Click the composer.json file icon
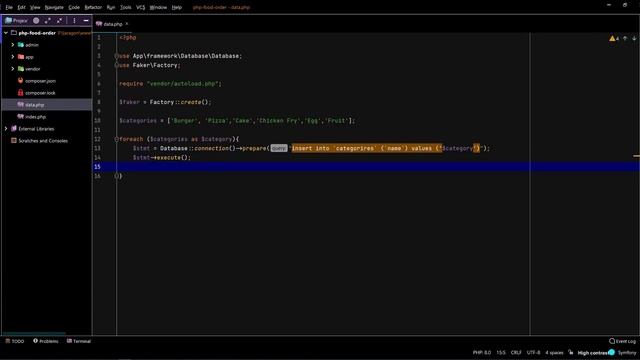Screen dimensions: 640x360 pyautogui.click(x=20, y=81)
